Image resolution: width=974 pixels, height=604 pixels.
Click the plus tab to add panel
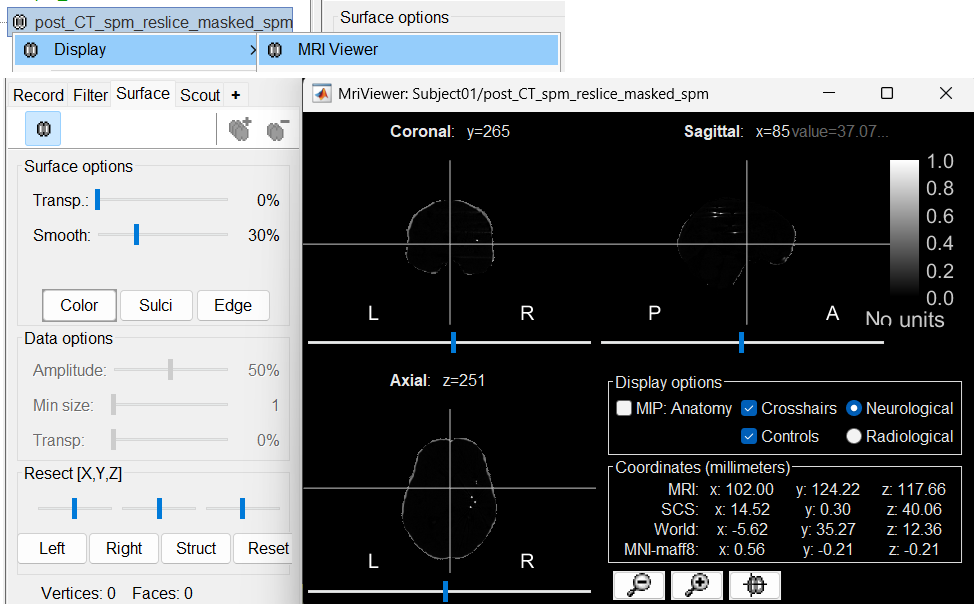click(236, 95)
